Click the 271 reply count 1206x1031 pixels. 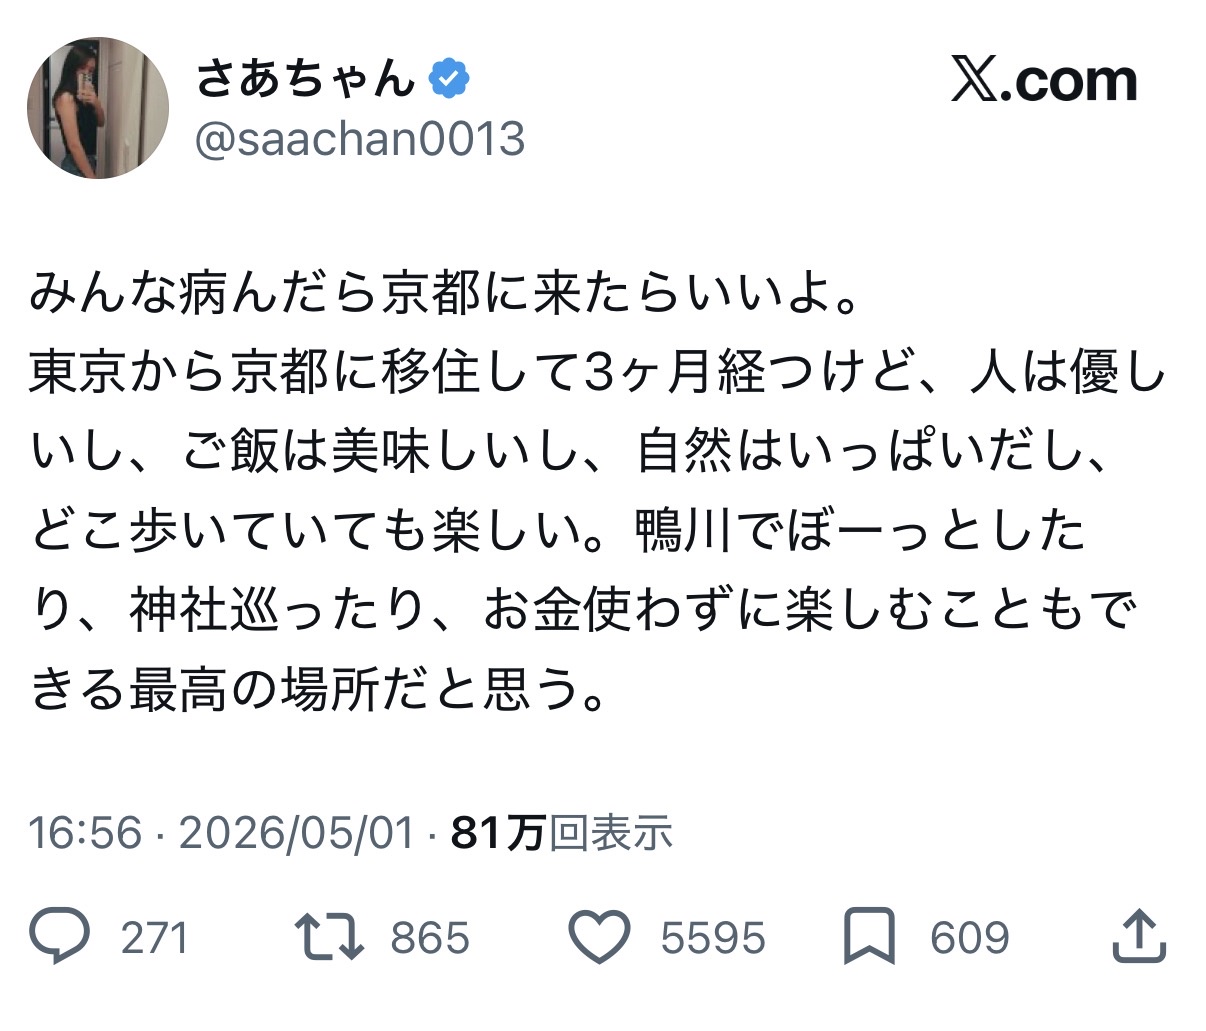pyautogui.click(x=154, y=939)
